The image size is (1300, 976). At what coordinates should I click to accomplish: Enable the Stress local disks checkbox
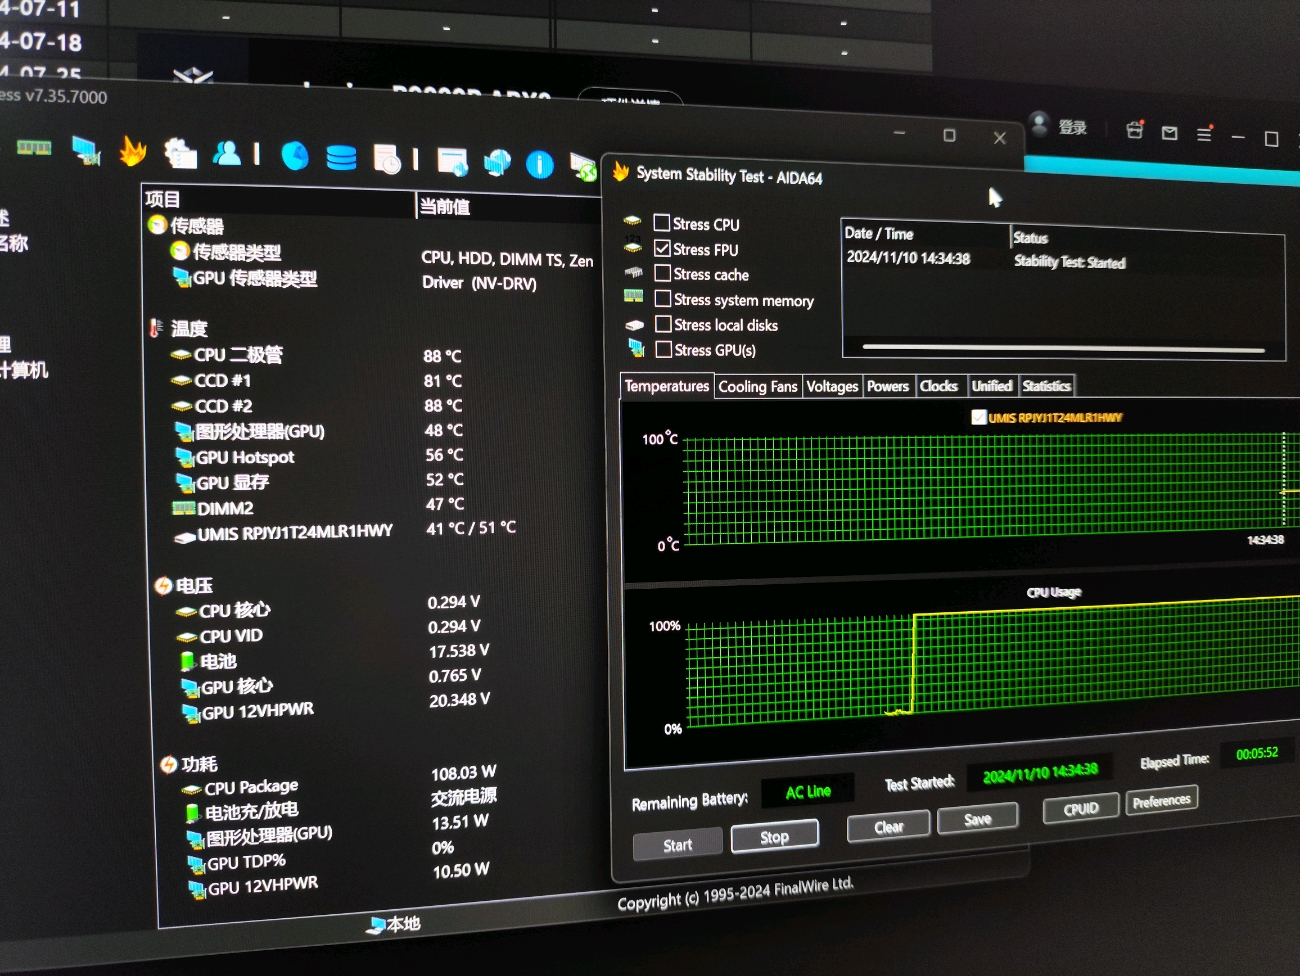pos(662,324)
